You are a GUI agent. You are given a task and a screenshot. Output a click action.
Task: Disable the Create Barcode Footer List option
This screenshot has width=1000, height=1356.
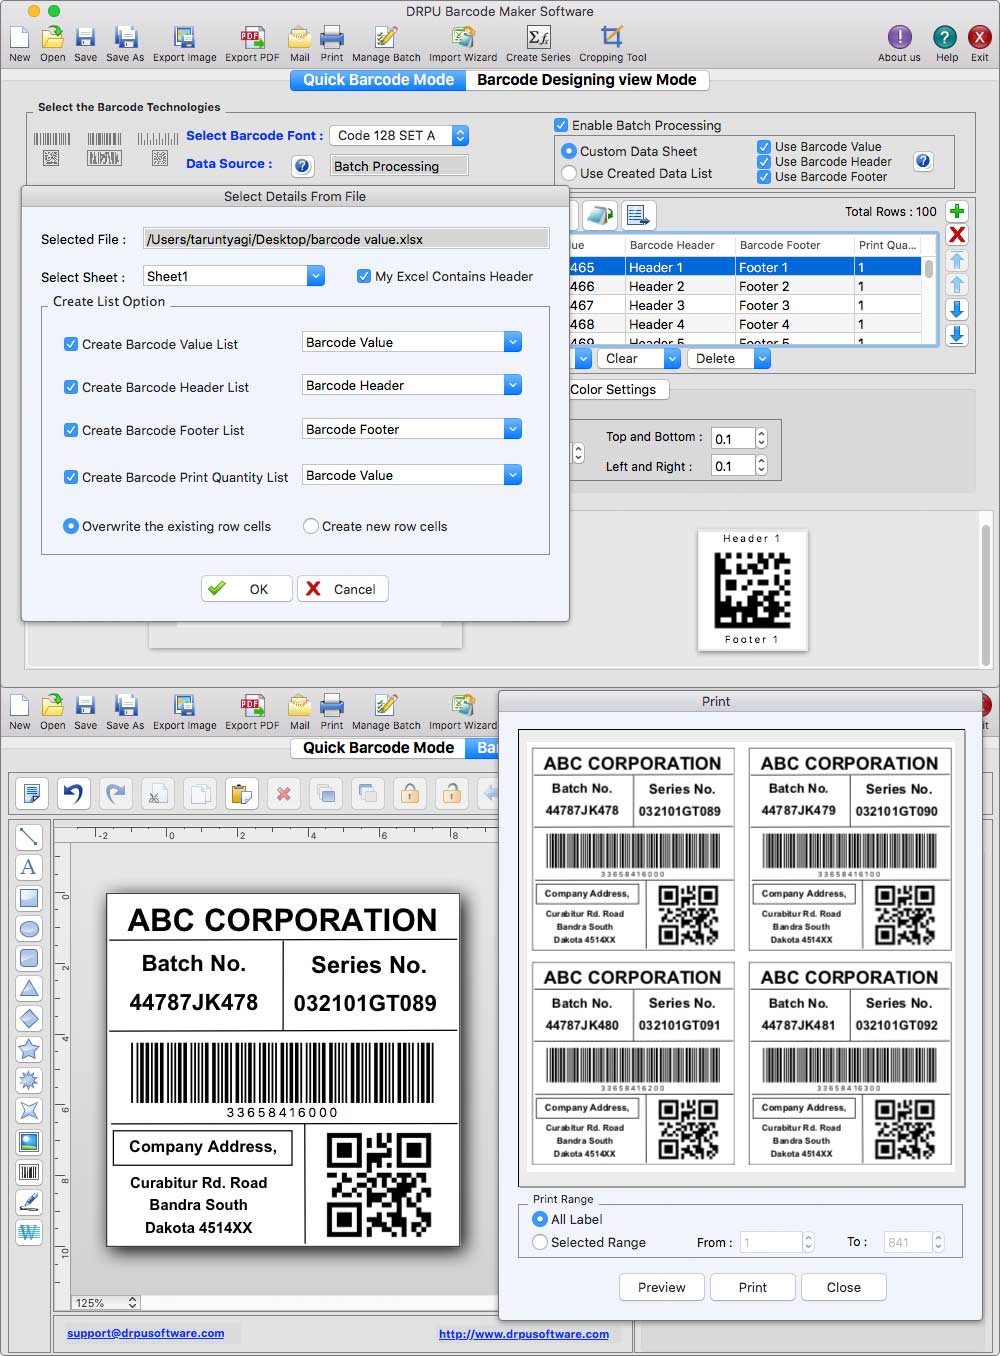(x=70, y=430)
